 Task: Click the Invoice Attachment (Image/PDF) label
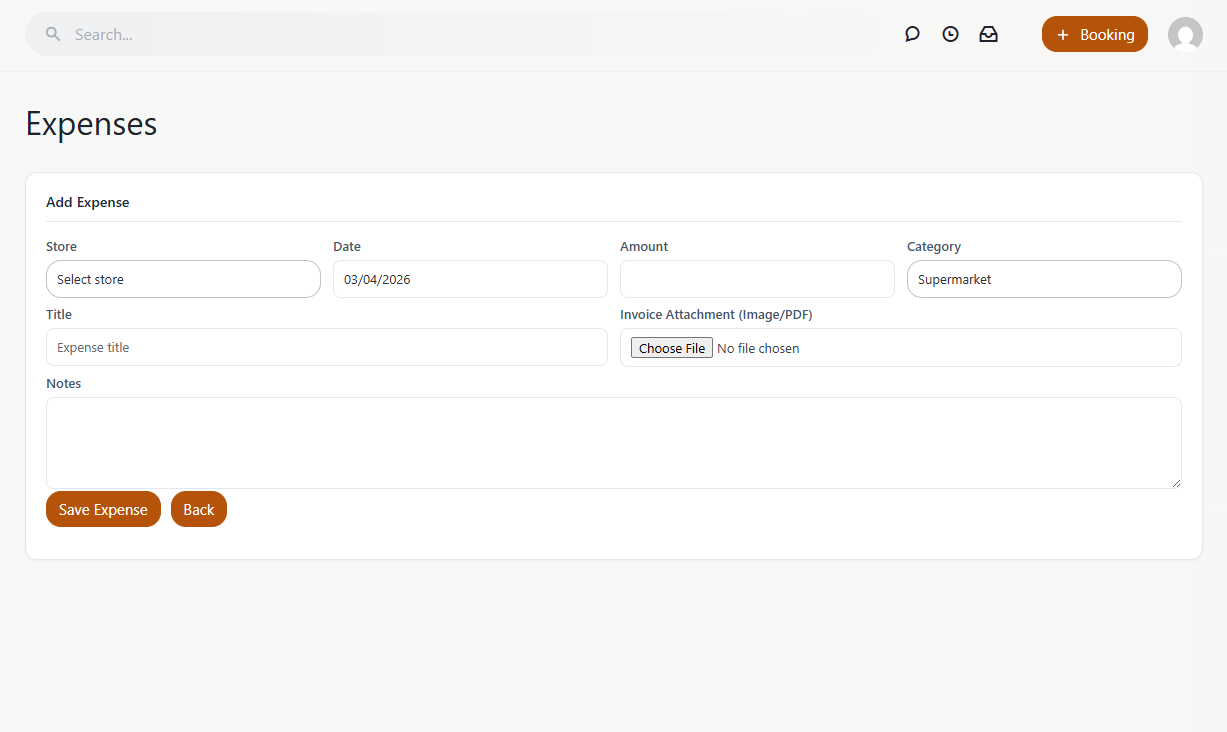(716, 314)
